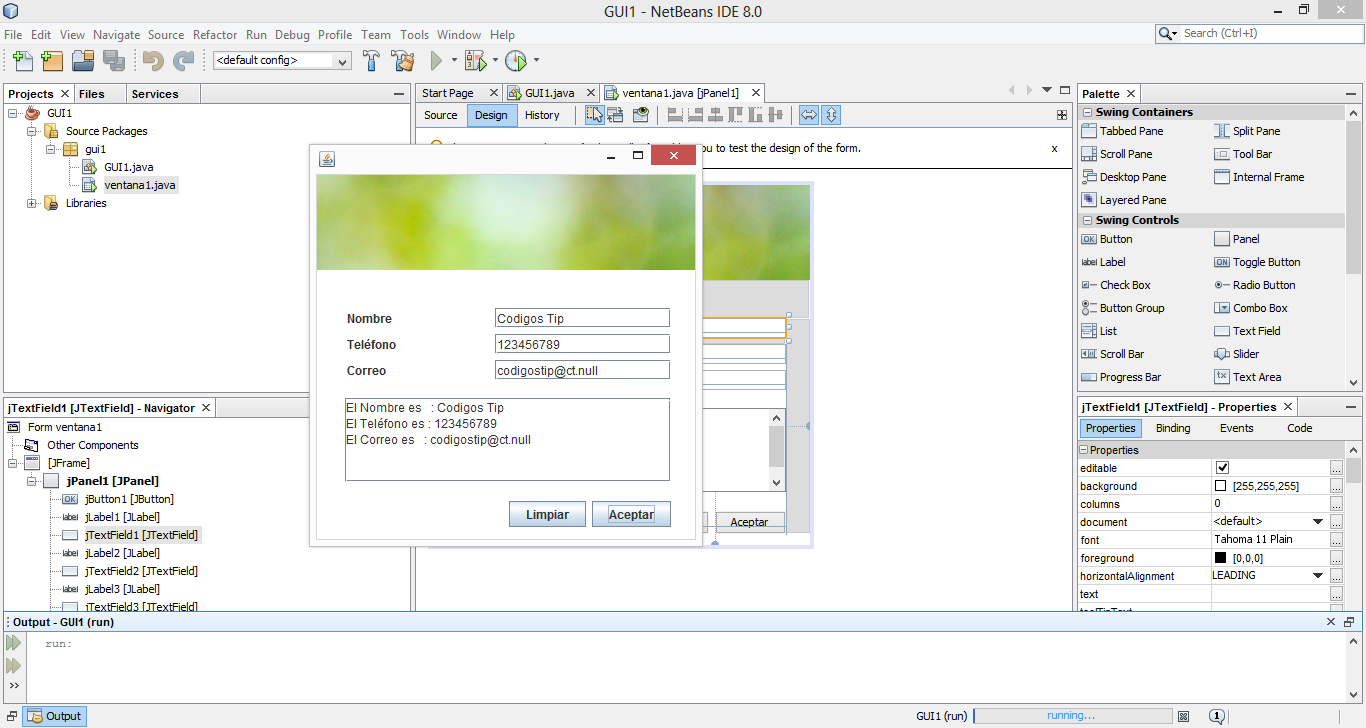Image resolution: width=1366 pixels, height=728 pixels.
Task: Open the New Project icon
Action: click(51, 61)
